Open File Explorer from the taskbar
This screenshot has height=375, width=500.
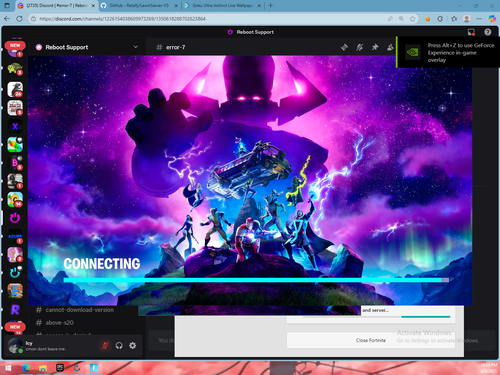(43, 368)
